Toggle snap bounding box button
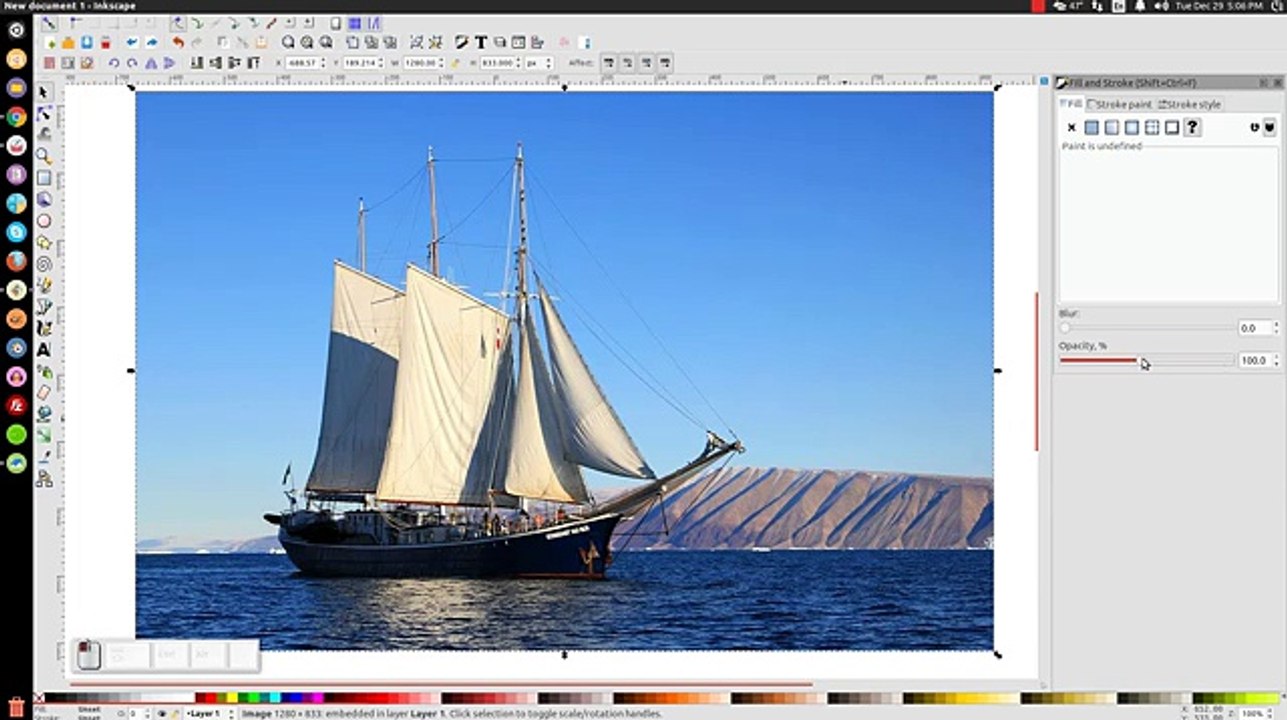 [x=76, y=23]
